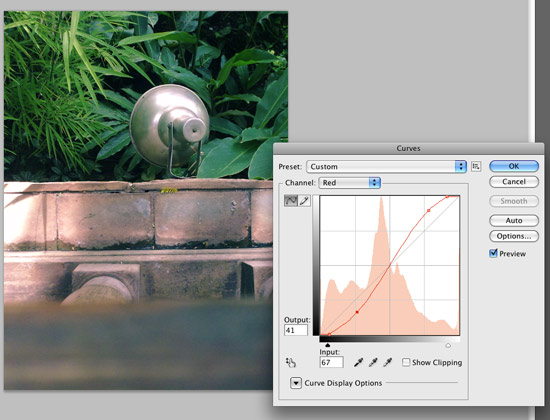This screenshot has width=550, height=420.
Task: Click the Cancel button
Action: pos(514,182)
